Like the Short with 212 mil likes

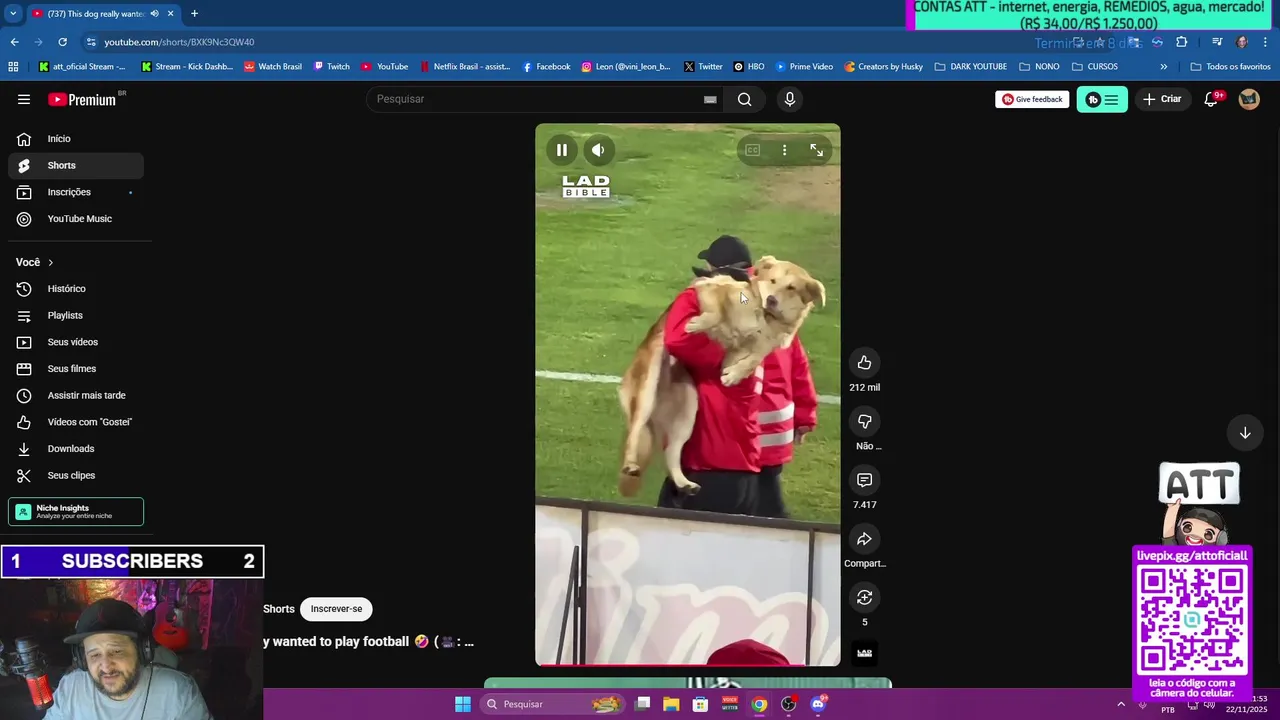pos(865,363)
